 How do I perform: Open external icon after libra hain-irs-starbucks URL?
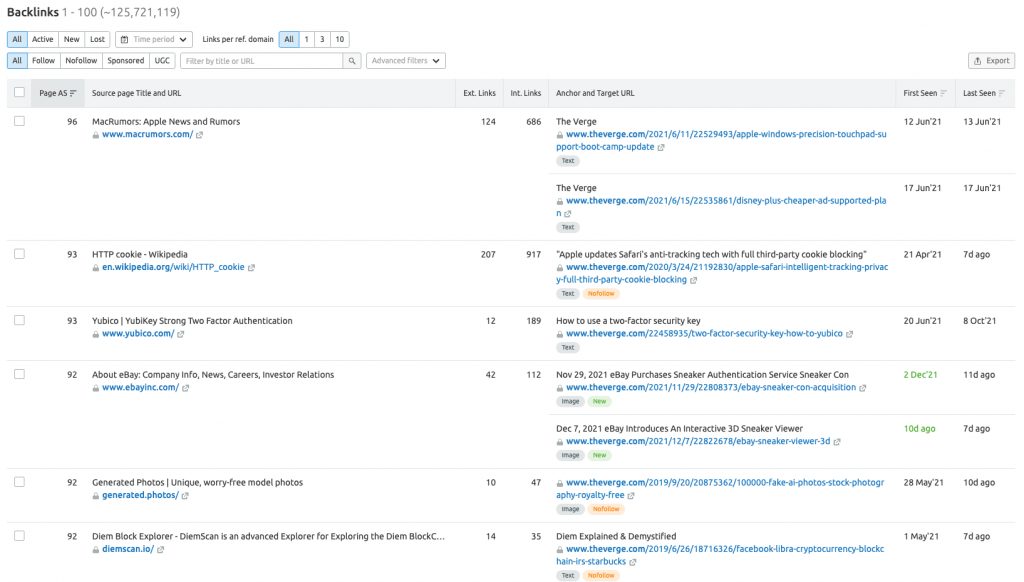click(633, 562)
